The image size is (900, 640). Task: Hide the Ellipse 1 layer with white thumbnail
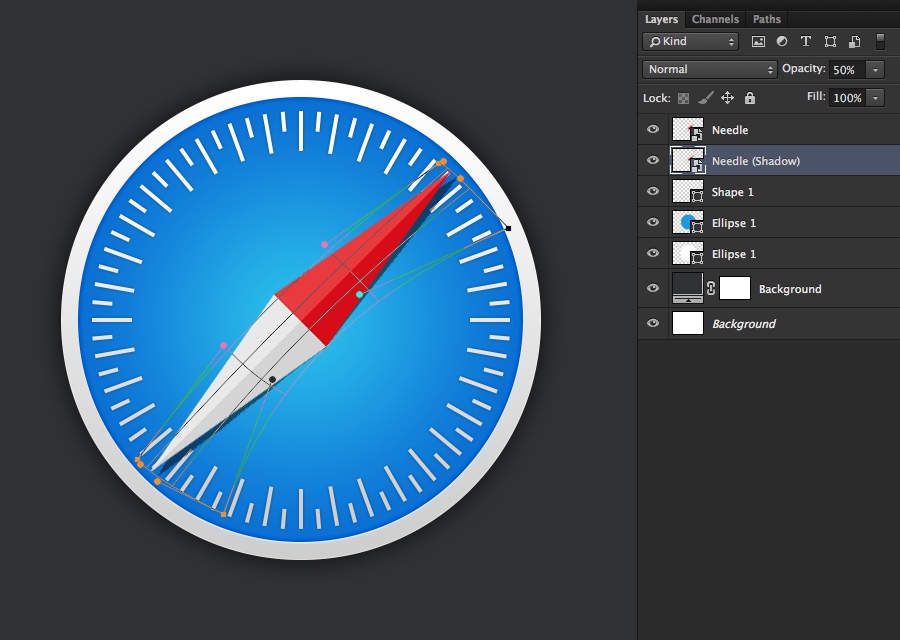(653, 253)
